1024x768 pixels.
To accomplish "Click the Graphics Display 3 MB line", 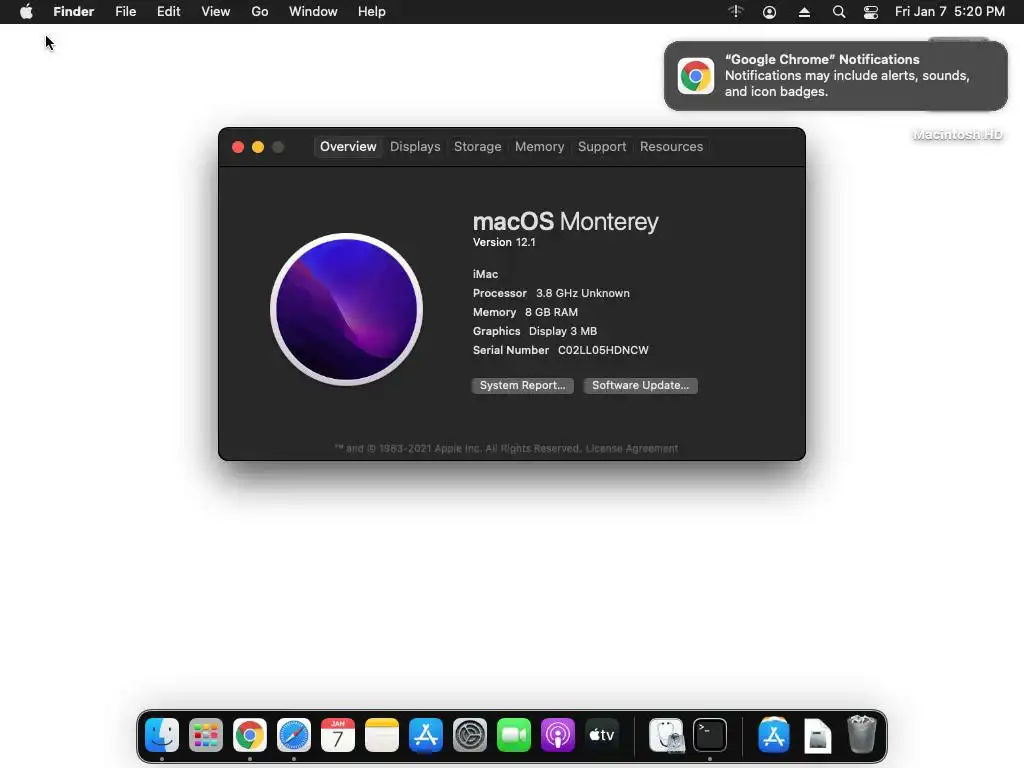I will [535, 331].
